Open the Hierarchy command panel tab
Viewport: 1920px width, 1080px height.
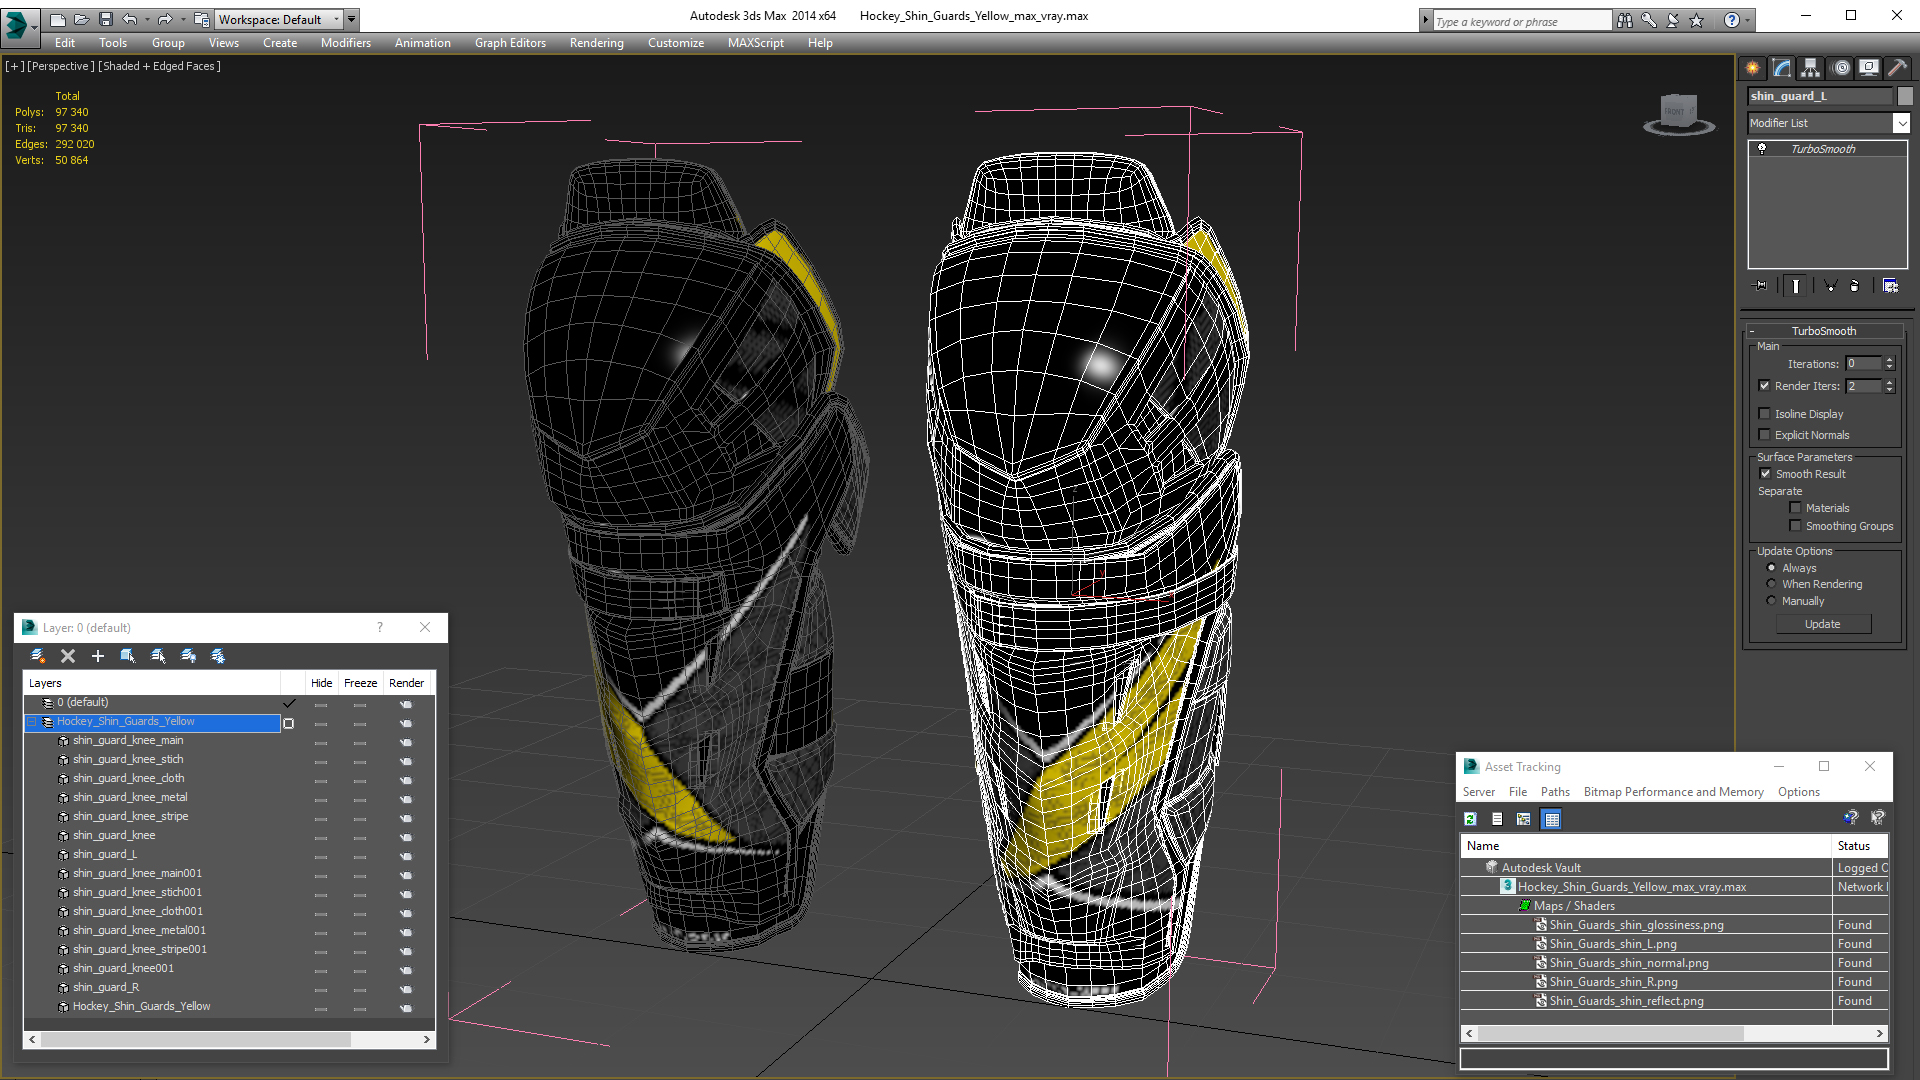pyautogui.click(x=1811, y=68)
